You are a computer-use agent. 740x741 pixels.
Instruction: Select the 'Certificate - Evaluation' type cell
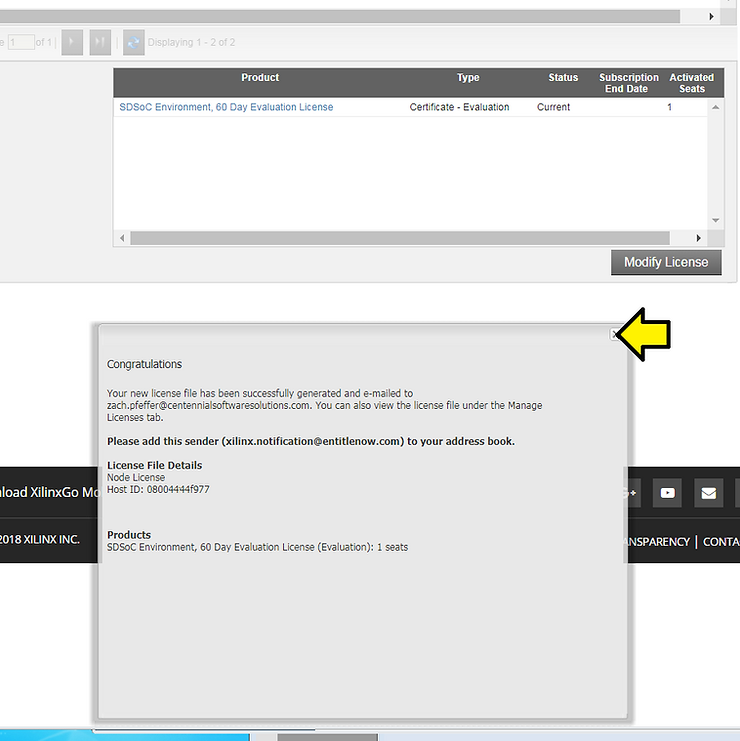click(459, 107)
